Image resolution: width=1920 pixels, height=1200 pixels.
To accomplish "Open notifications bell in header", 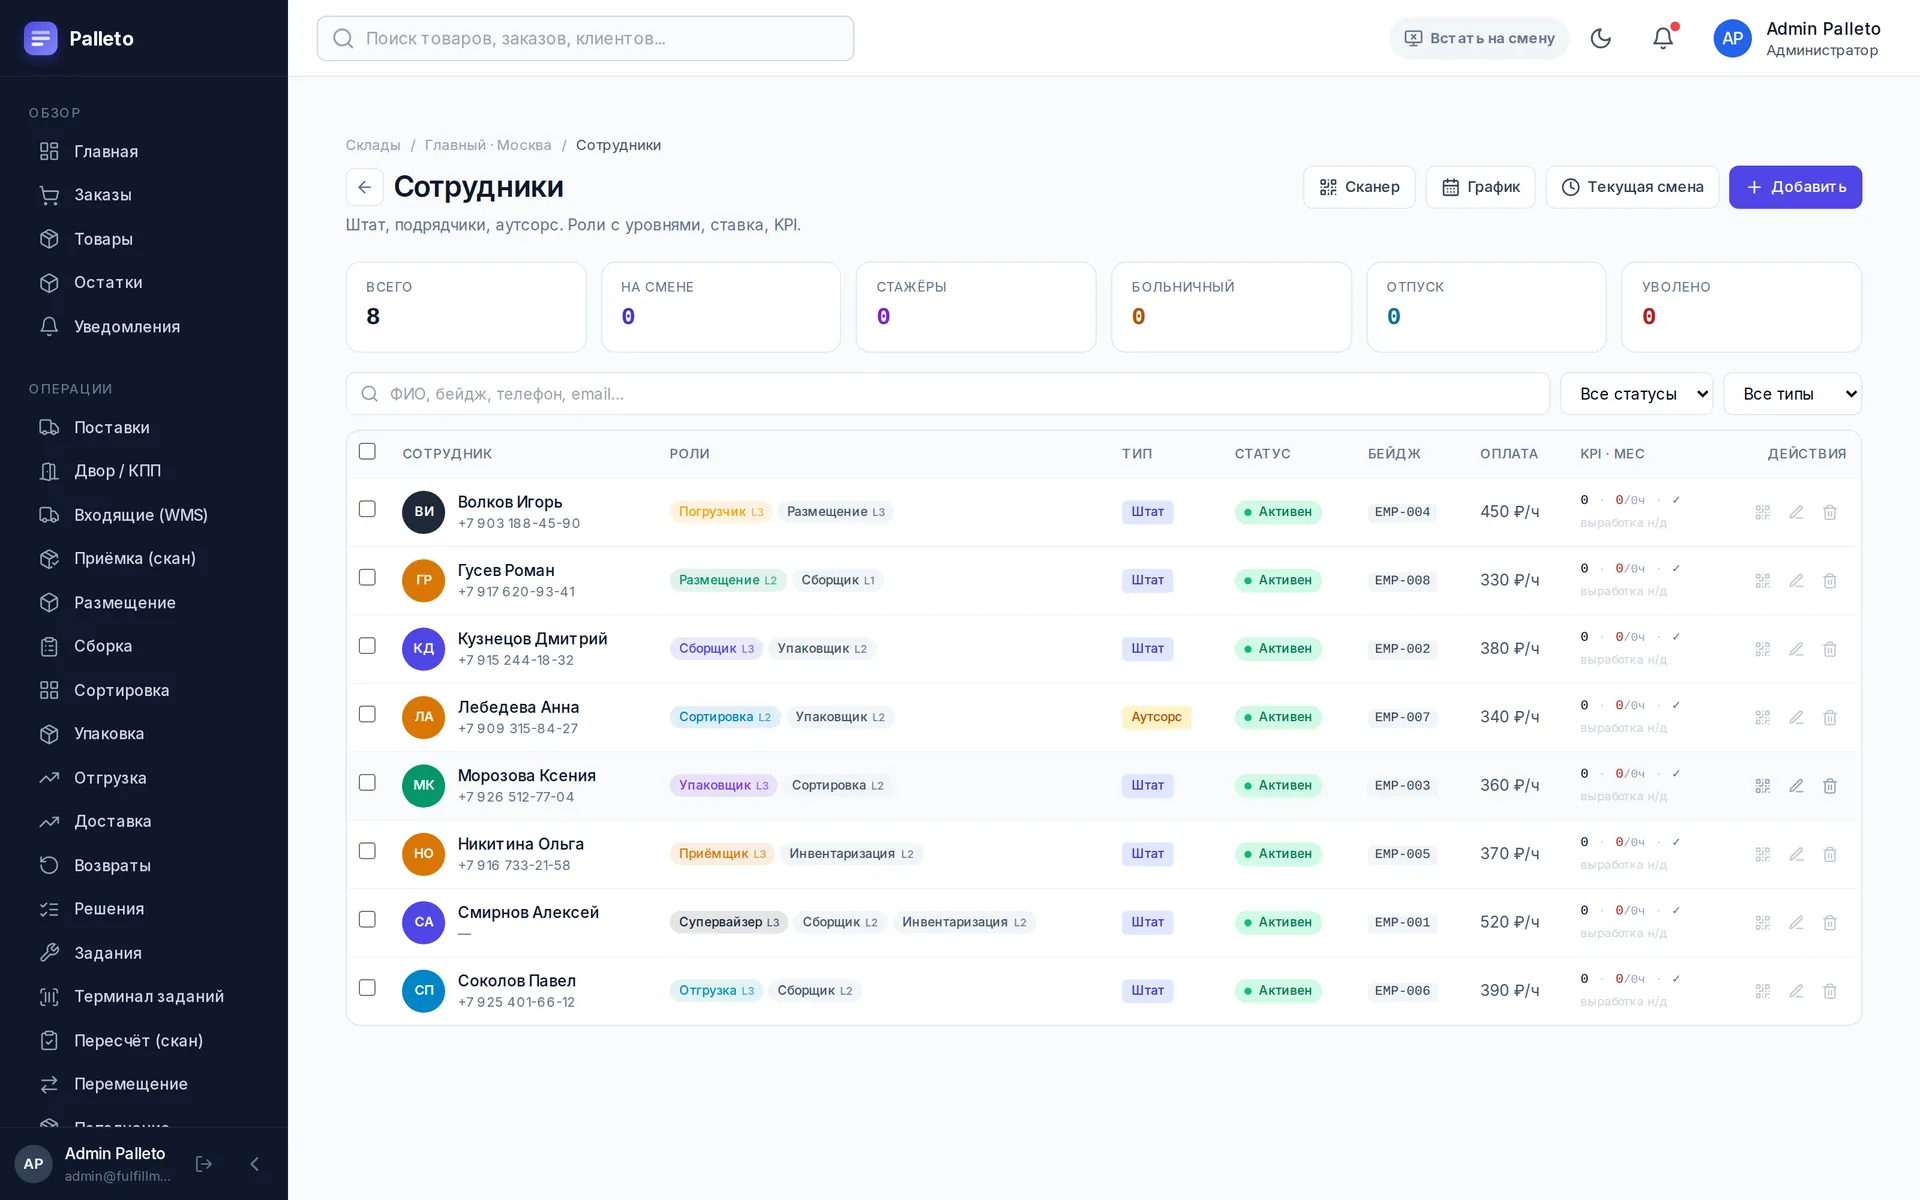I will tap(1662, 38).
